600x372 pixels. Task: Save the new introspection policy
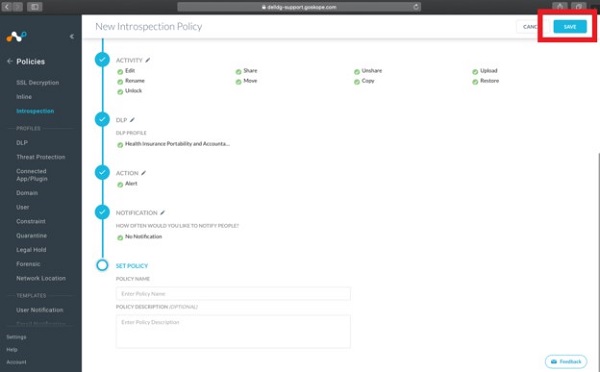click(569, 26)
